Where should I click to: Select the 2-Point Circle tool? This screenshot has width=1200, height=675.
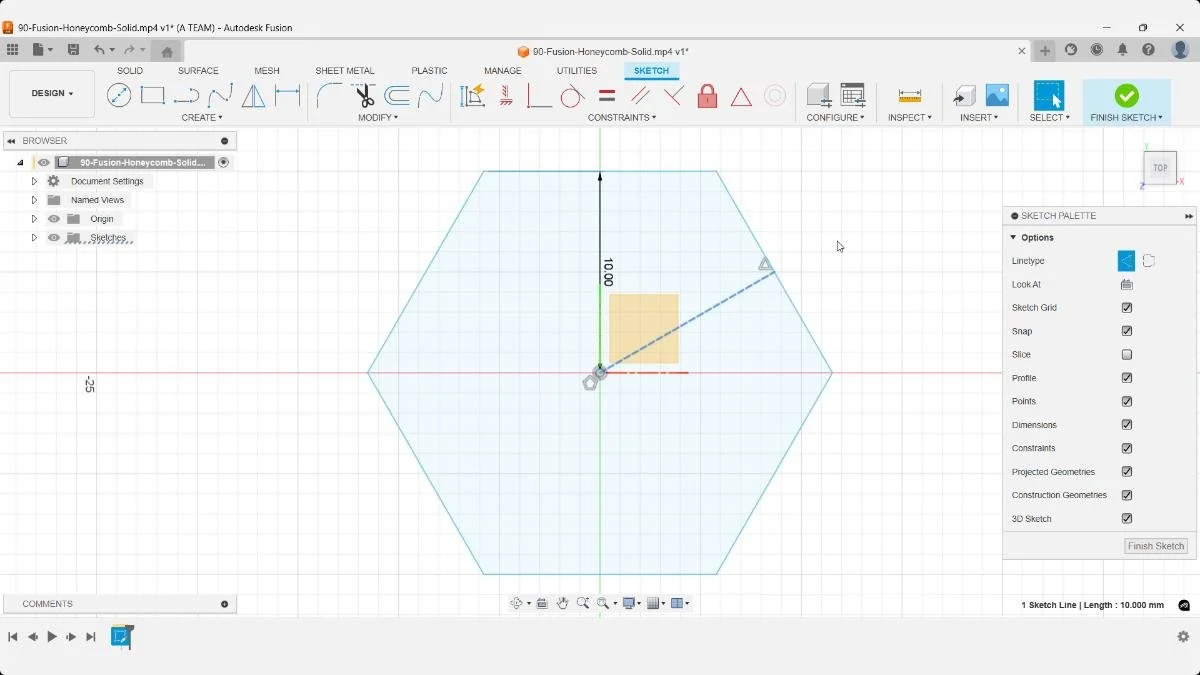[120, 95]
